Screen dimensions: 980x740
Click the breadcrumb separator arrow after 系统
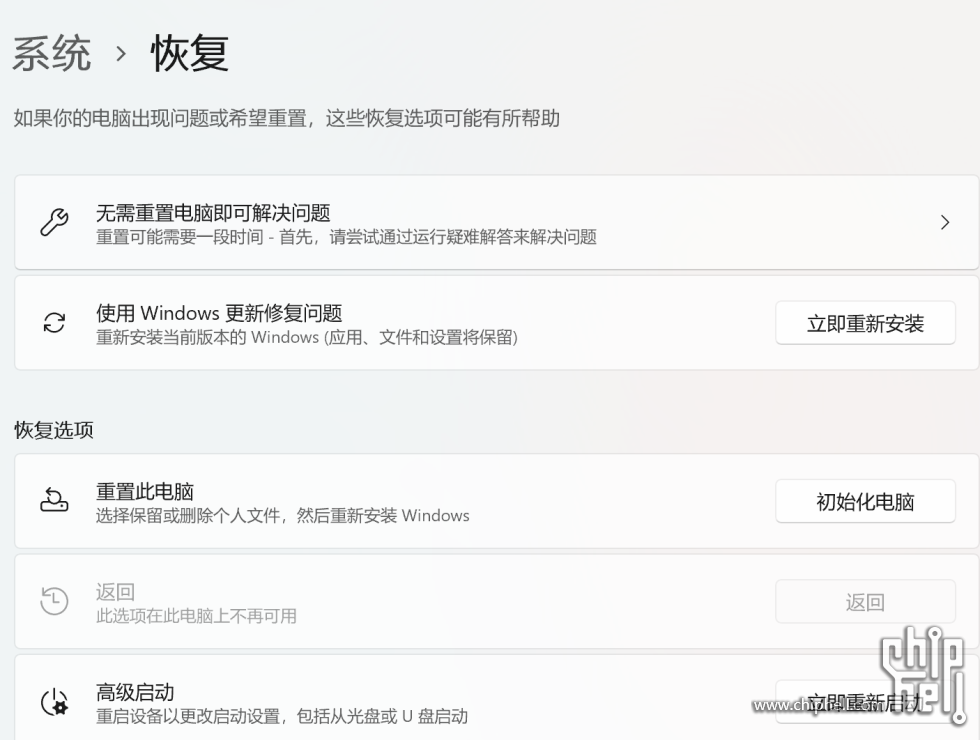coord(121,54)
